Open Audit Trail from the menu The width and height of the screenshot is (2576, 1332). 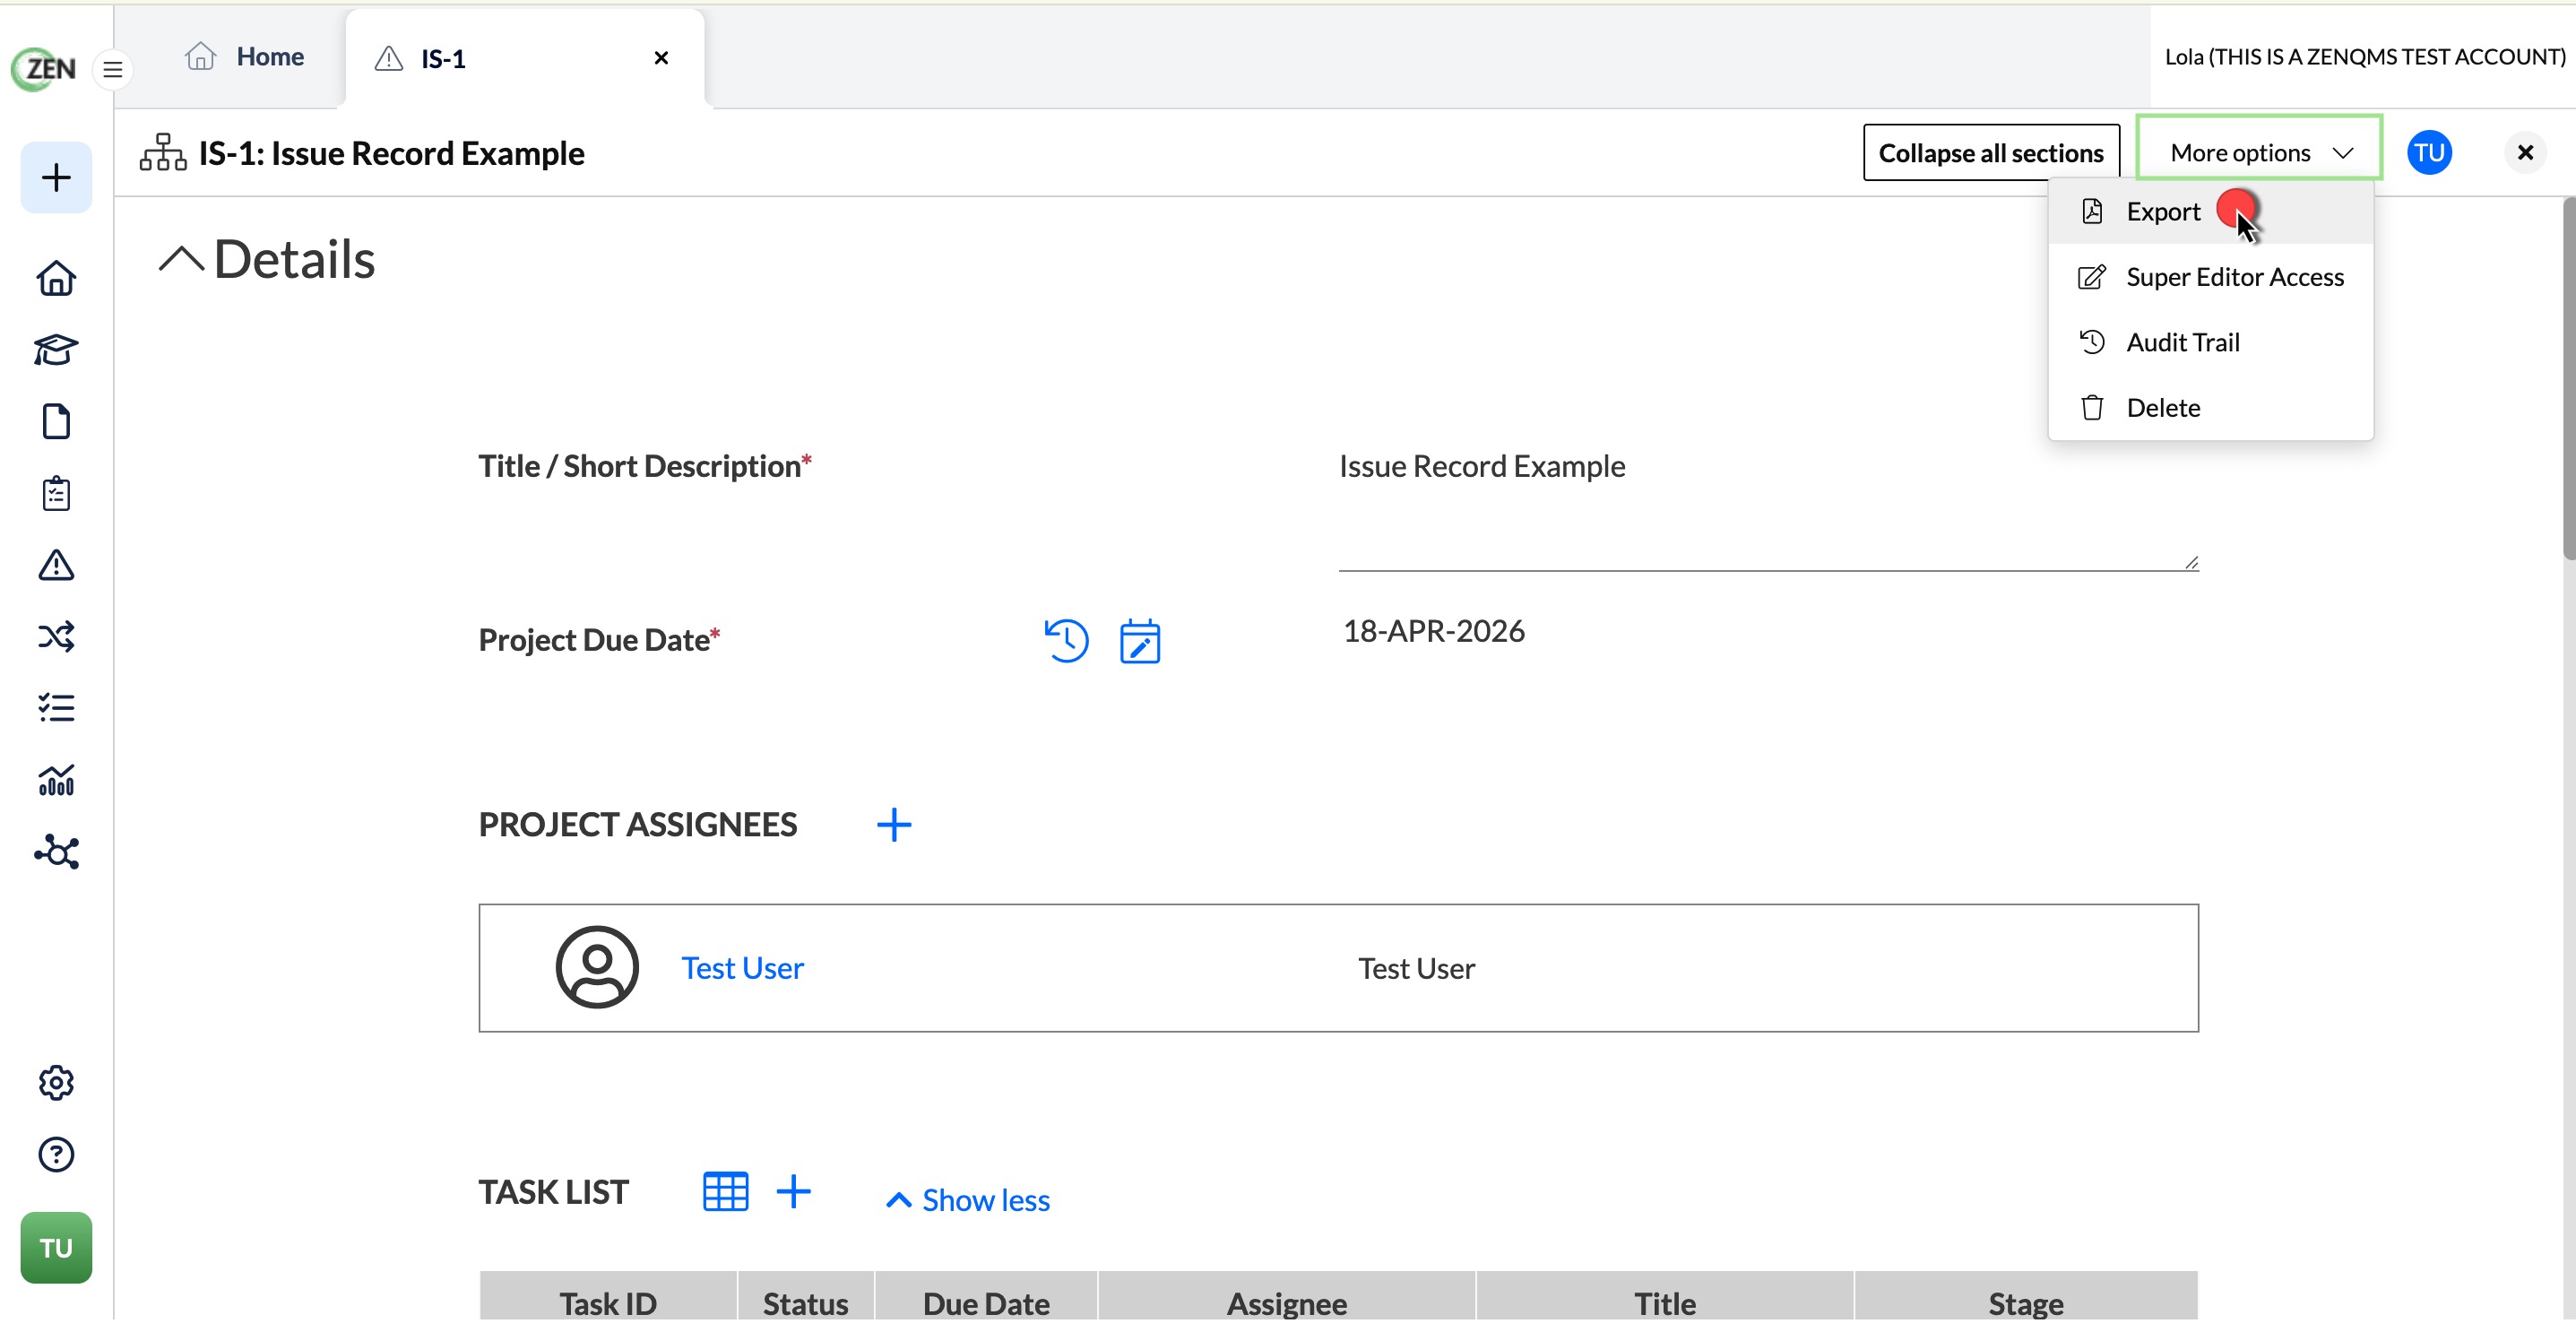click(x=2210, y=343)
